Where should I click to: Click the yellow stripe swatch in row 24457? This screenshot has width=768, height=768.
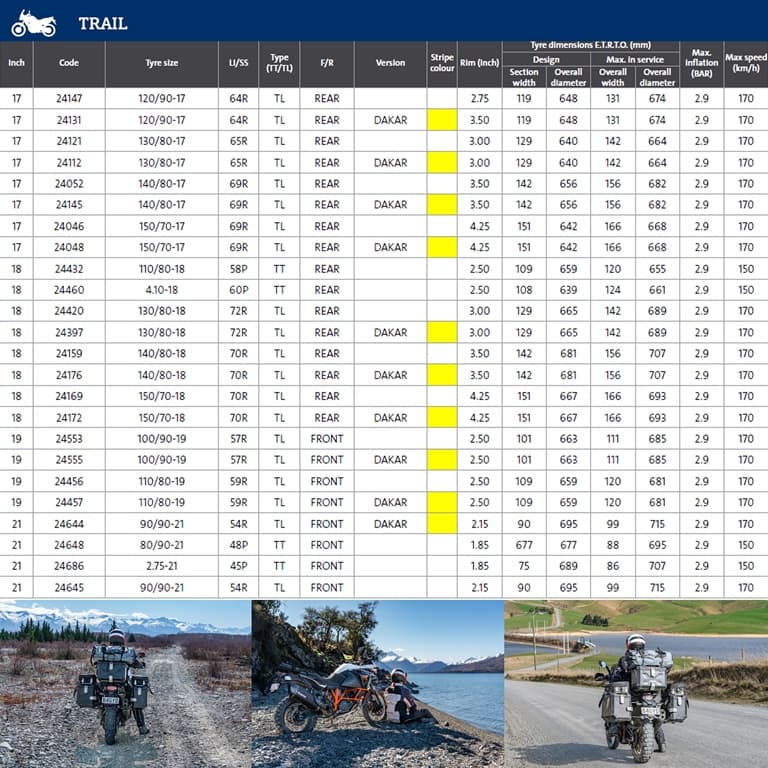[442, 503]
